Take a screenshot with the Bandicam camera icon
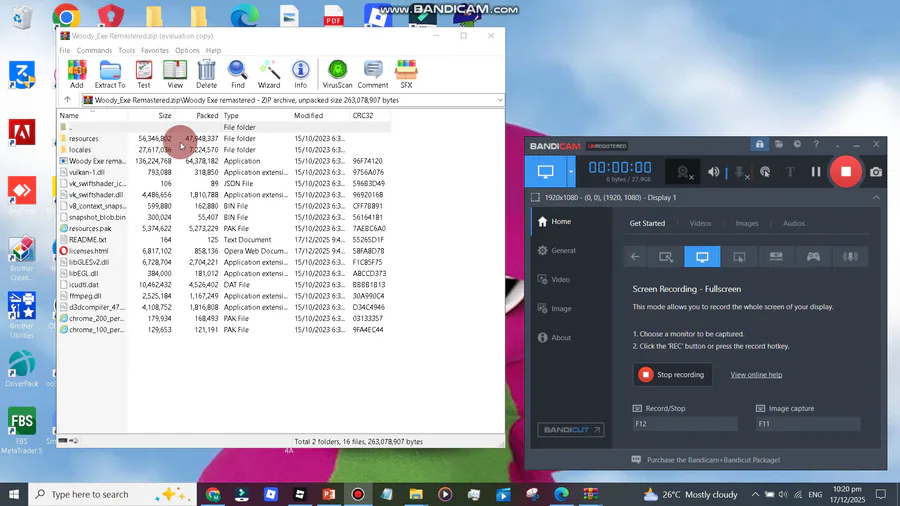 click(x=876, y=172)
